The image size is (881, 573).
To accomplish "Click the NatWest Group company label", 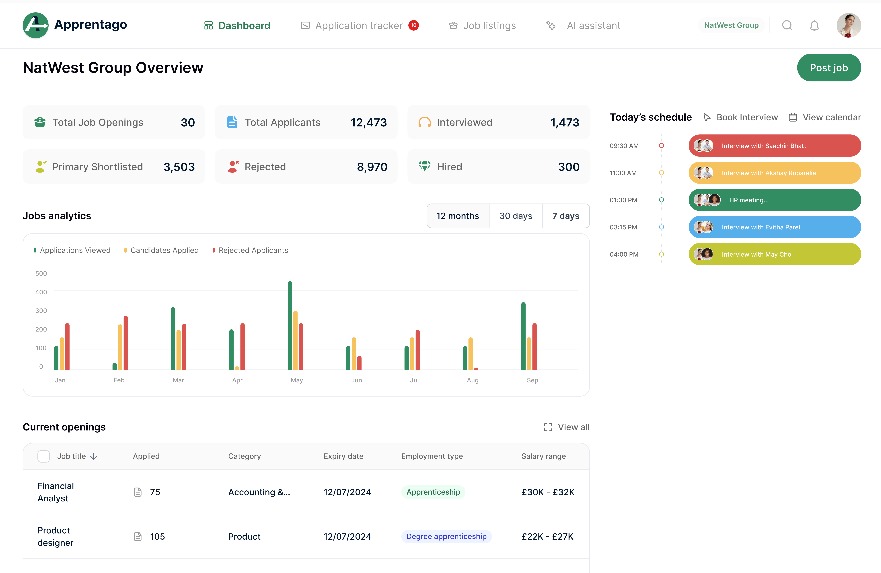I will (731, 25).
